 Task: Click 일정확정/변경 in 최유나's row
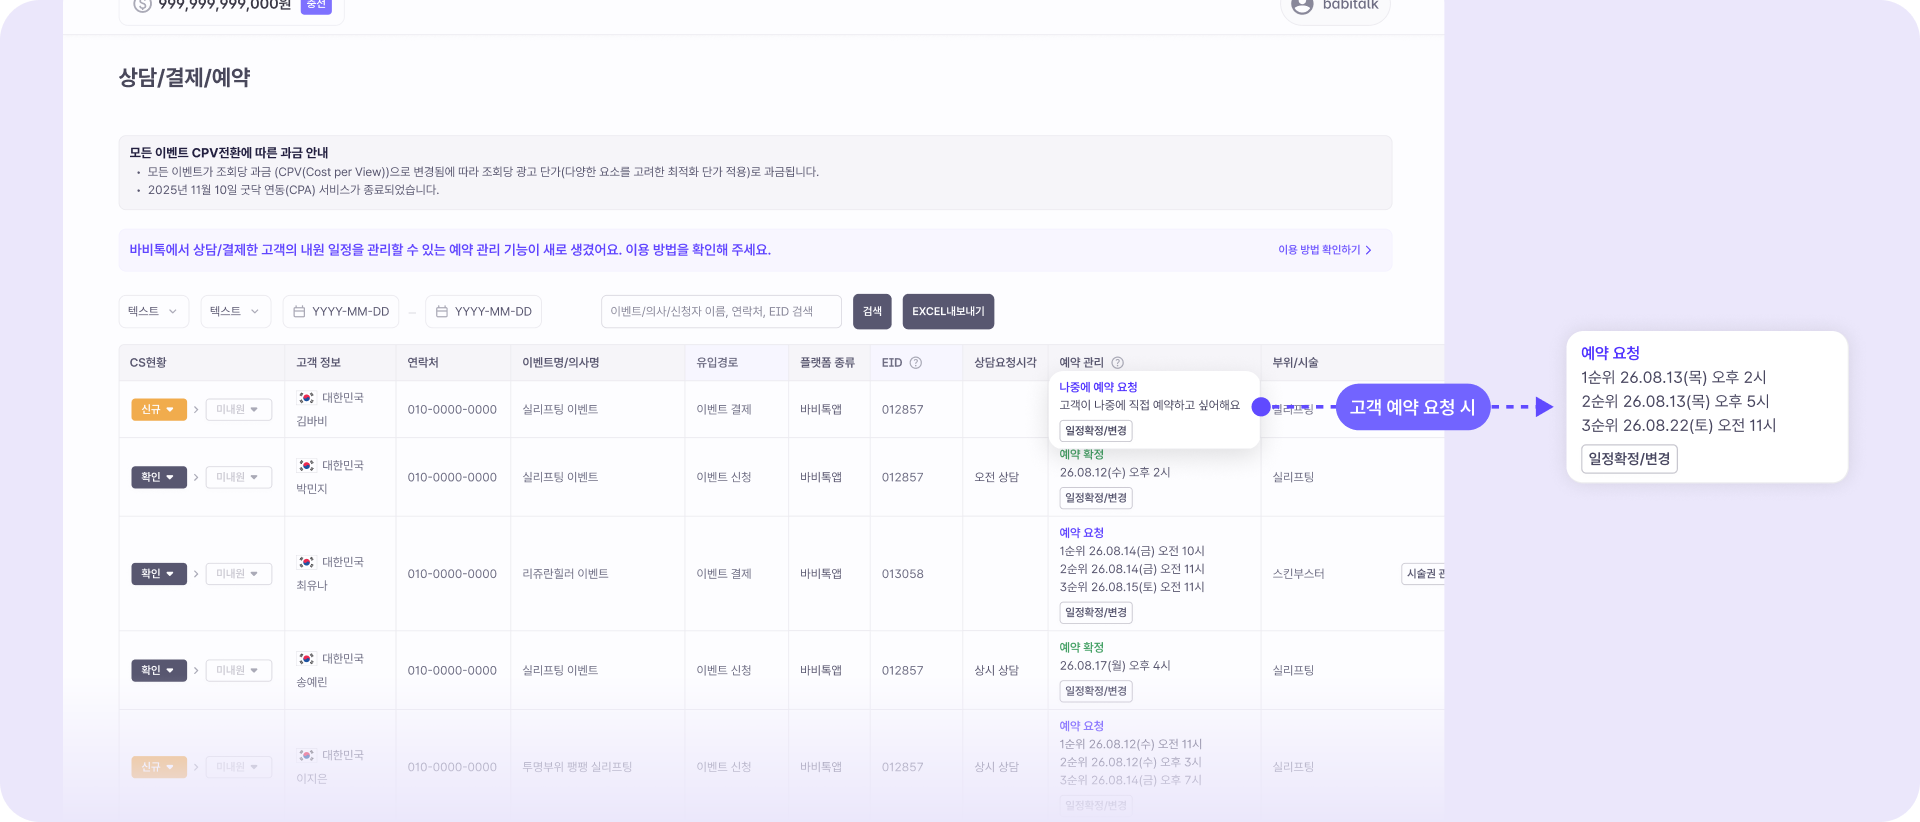(1096, 613)
